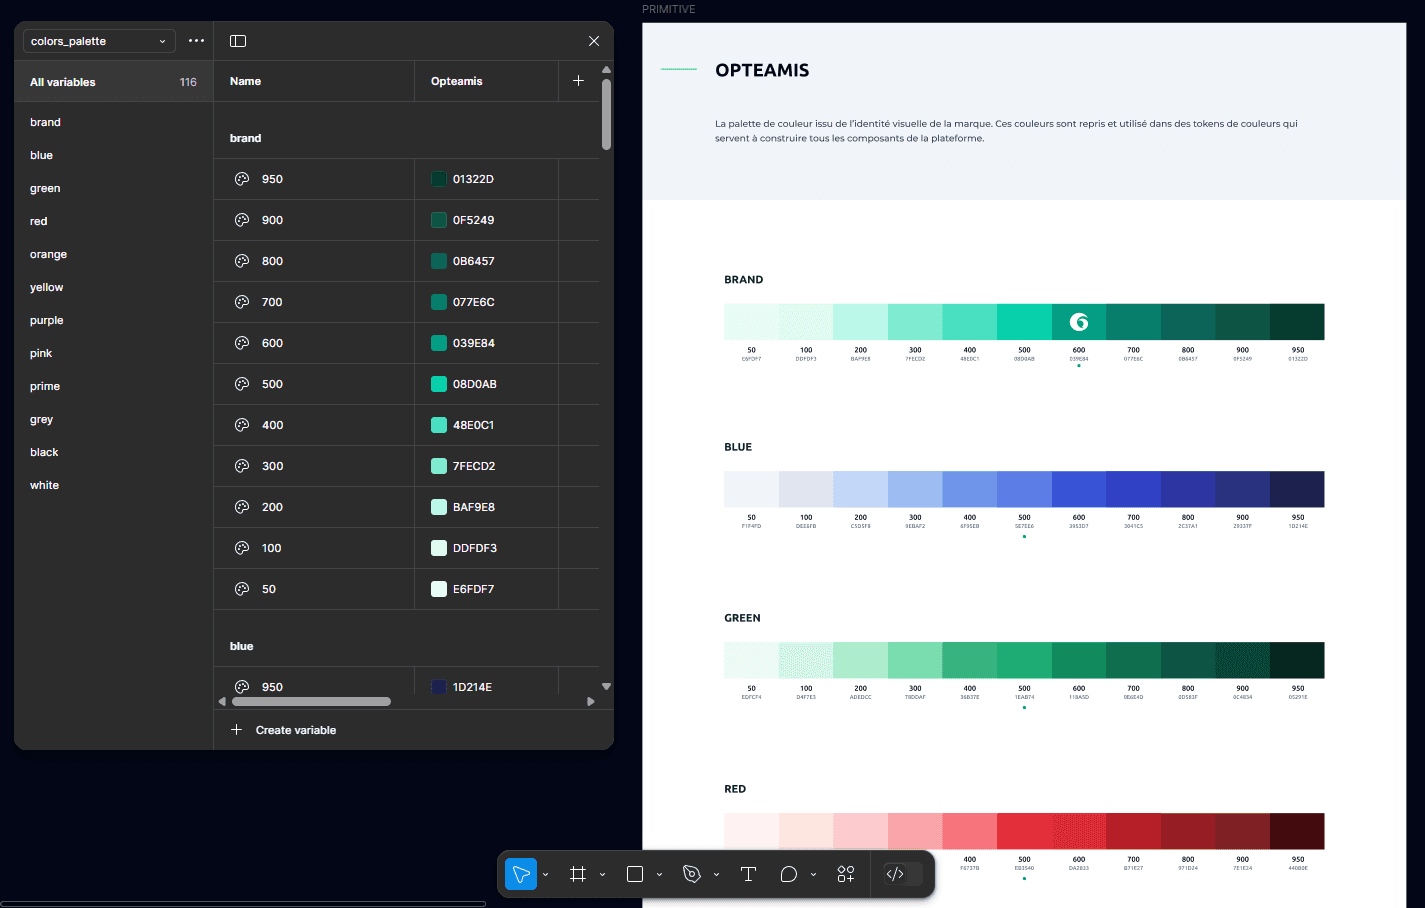Click color swatch for 039E84

[439, 343]
